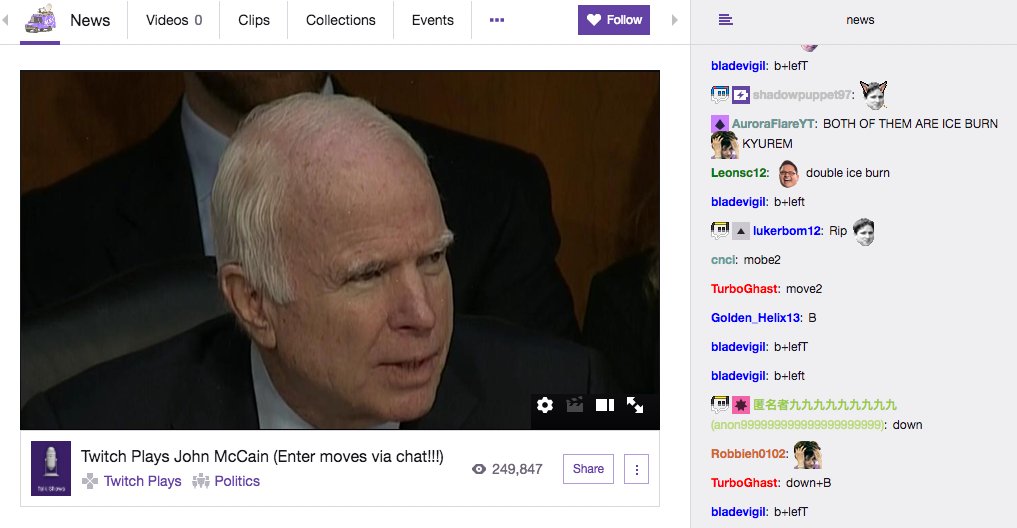Toggle theater mode on the player
The width and height of the screenshot is (1017, 528).
click(x=604, y=405)
